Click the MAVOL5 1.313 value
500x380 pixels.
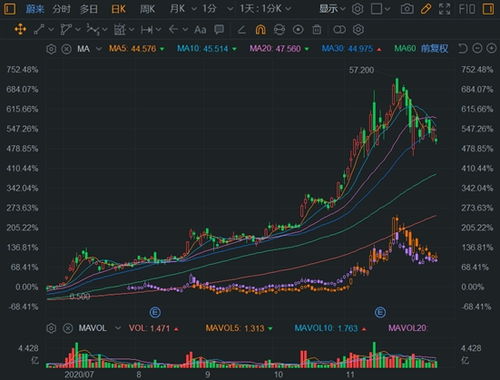[235, 328]
